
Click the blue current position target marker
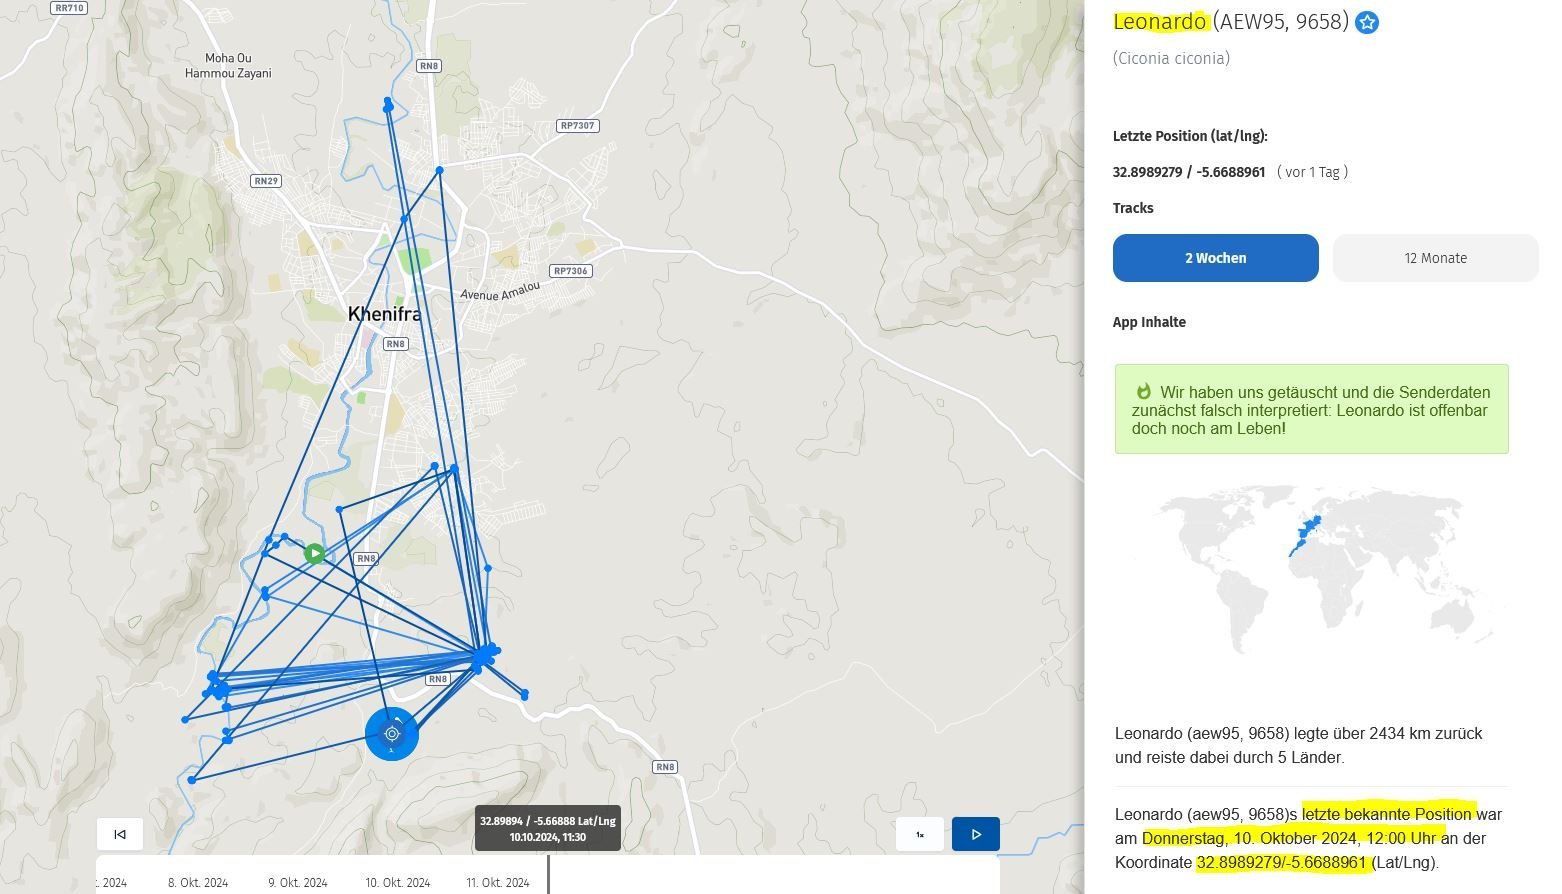point(392,734)
